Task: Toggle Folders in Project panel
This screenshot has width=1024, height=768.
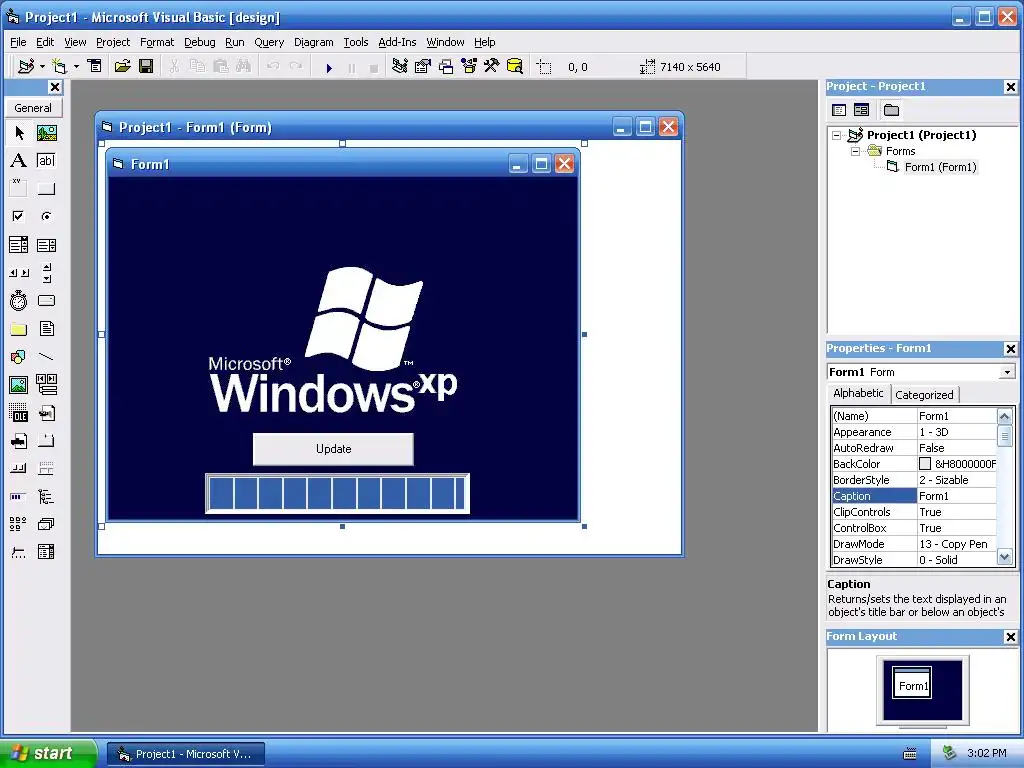Action: tap(891, 110)
